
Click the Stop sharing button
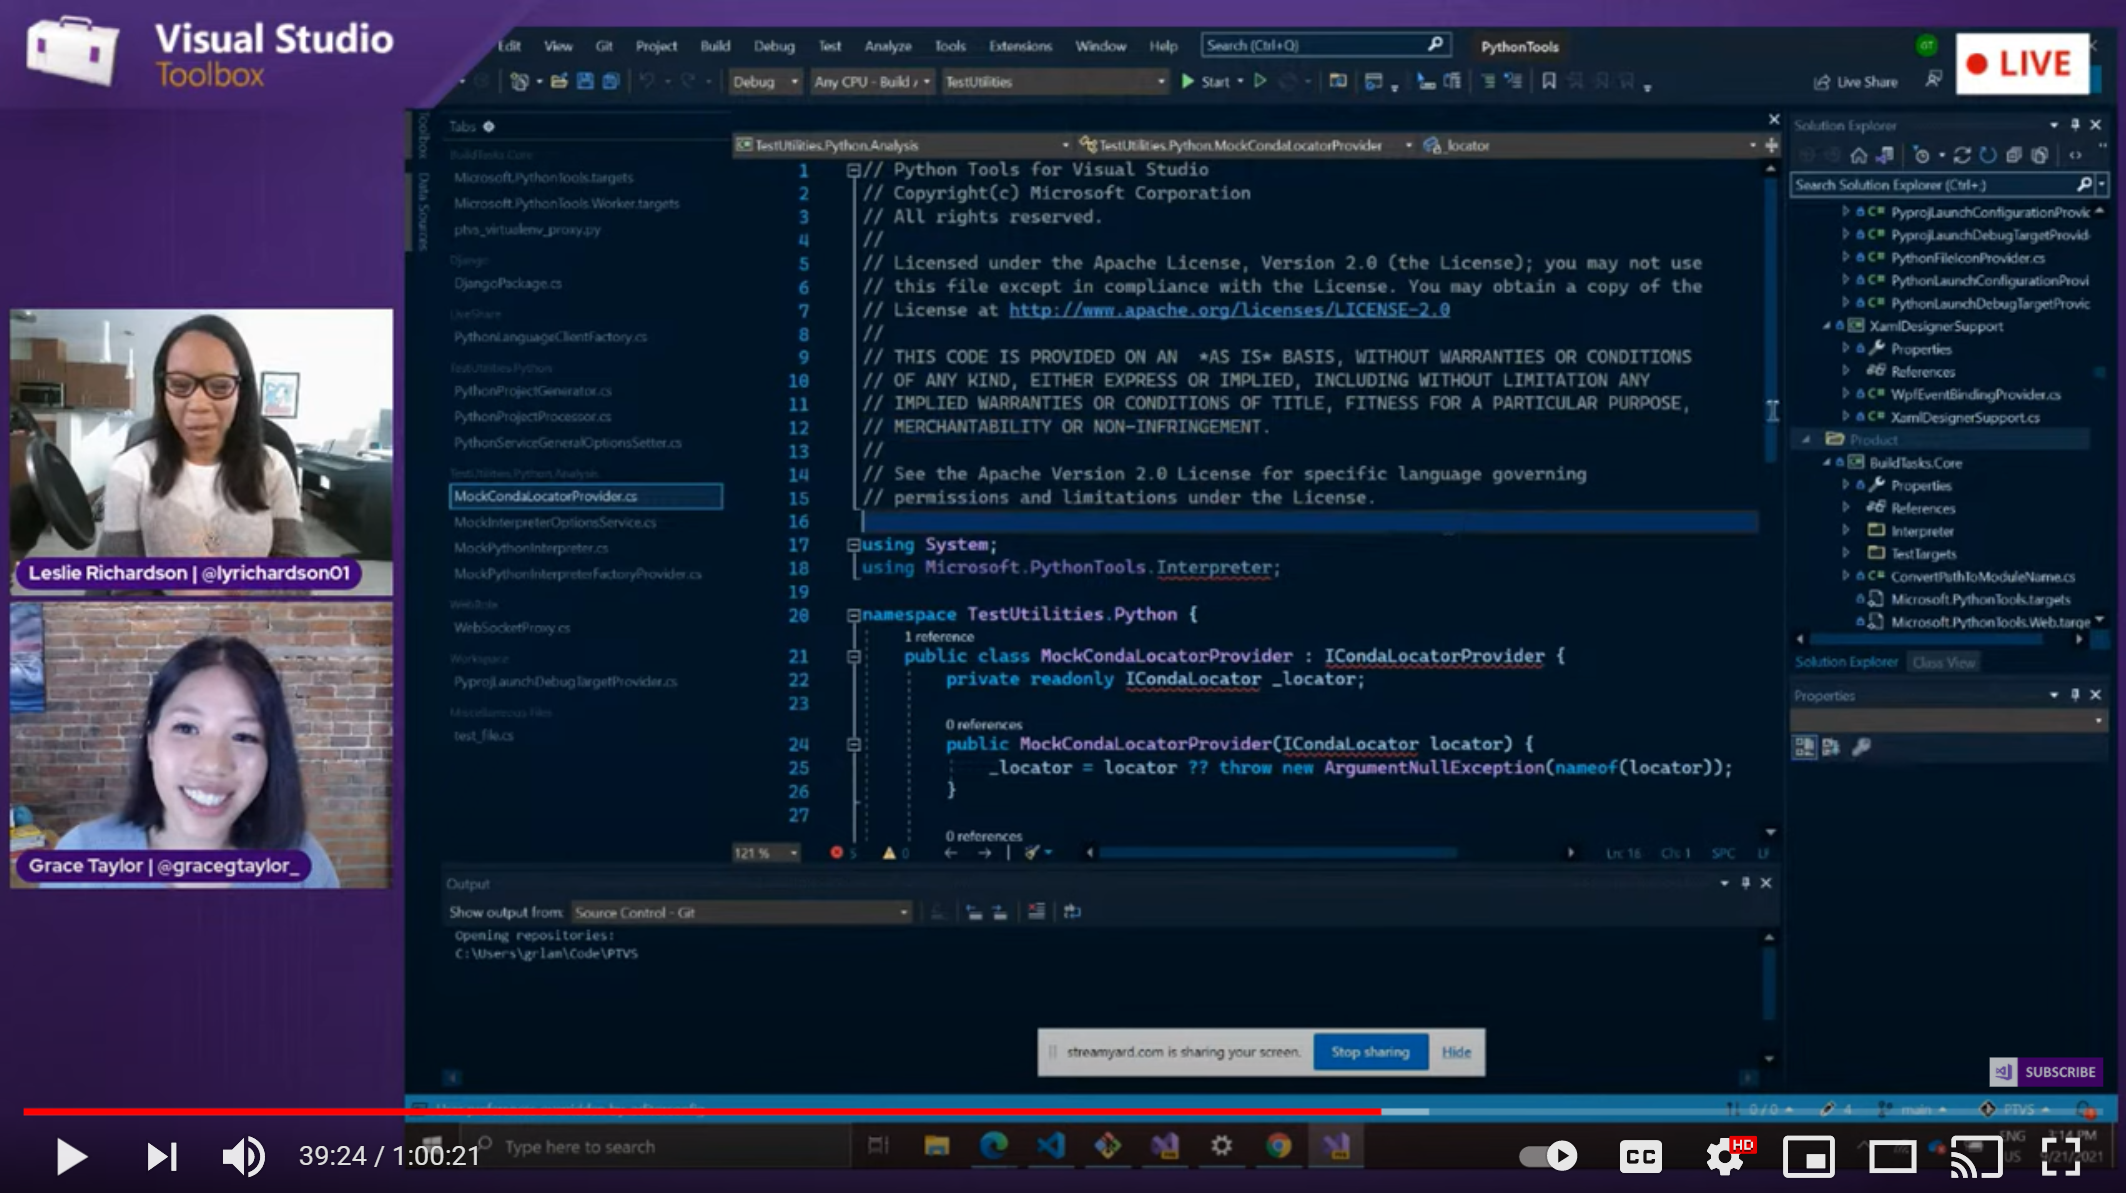tap(1370, 1052)
